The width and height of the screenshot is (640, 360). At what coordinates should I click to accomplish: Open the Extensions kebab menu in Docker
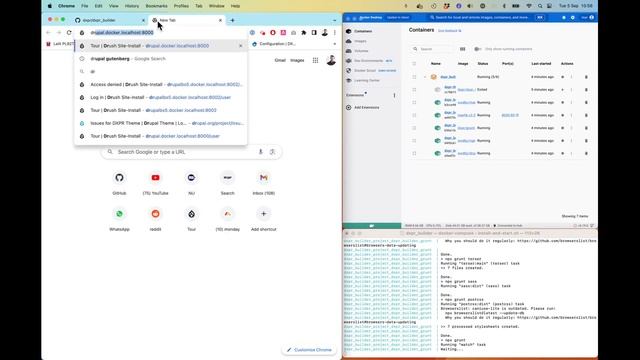[394, 95]
